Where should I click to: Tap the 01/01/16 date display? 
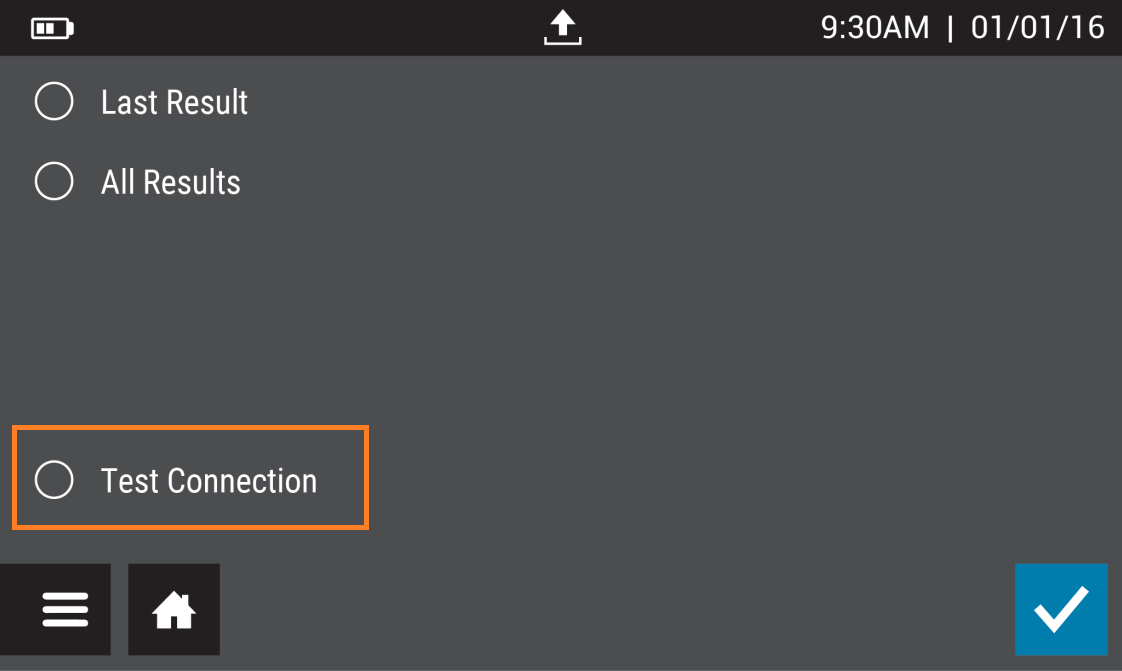[1037, 28]
